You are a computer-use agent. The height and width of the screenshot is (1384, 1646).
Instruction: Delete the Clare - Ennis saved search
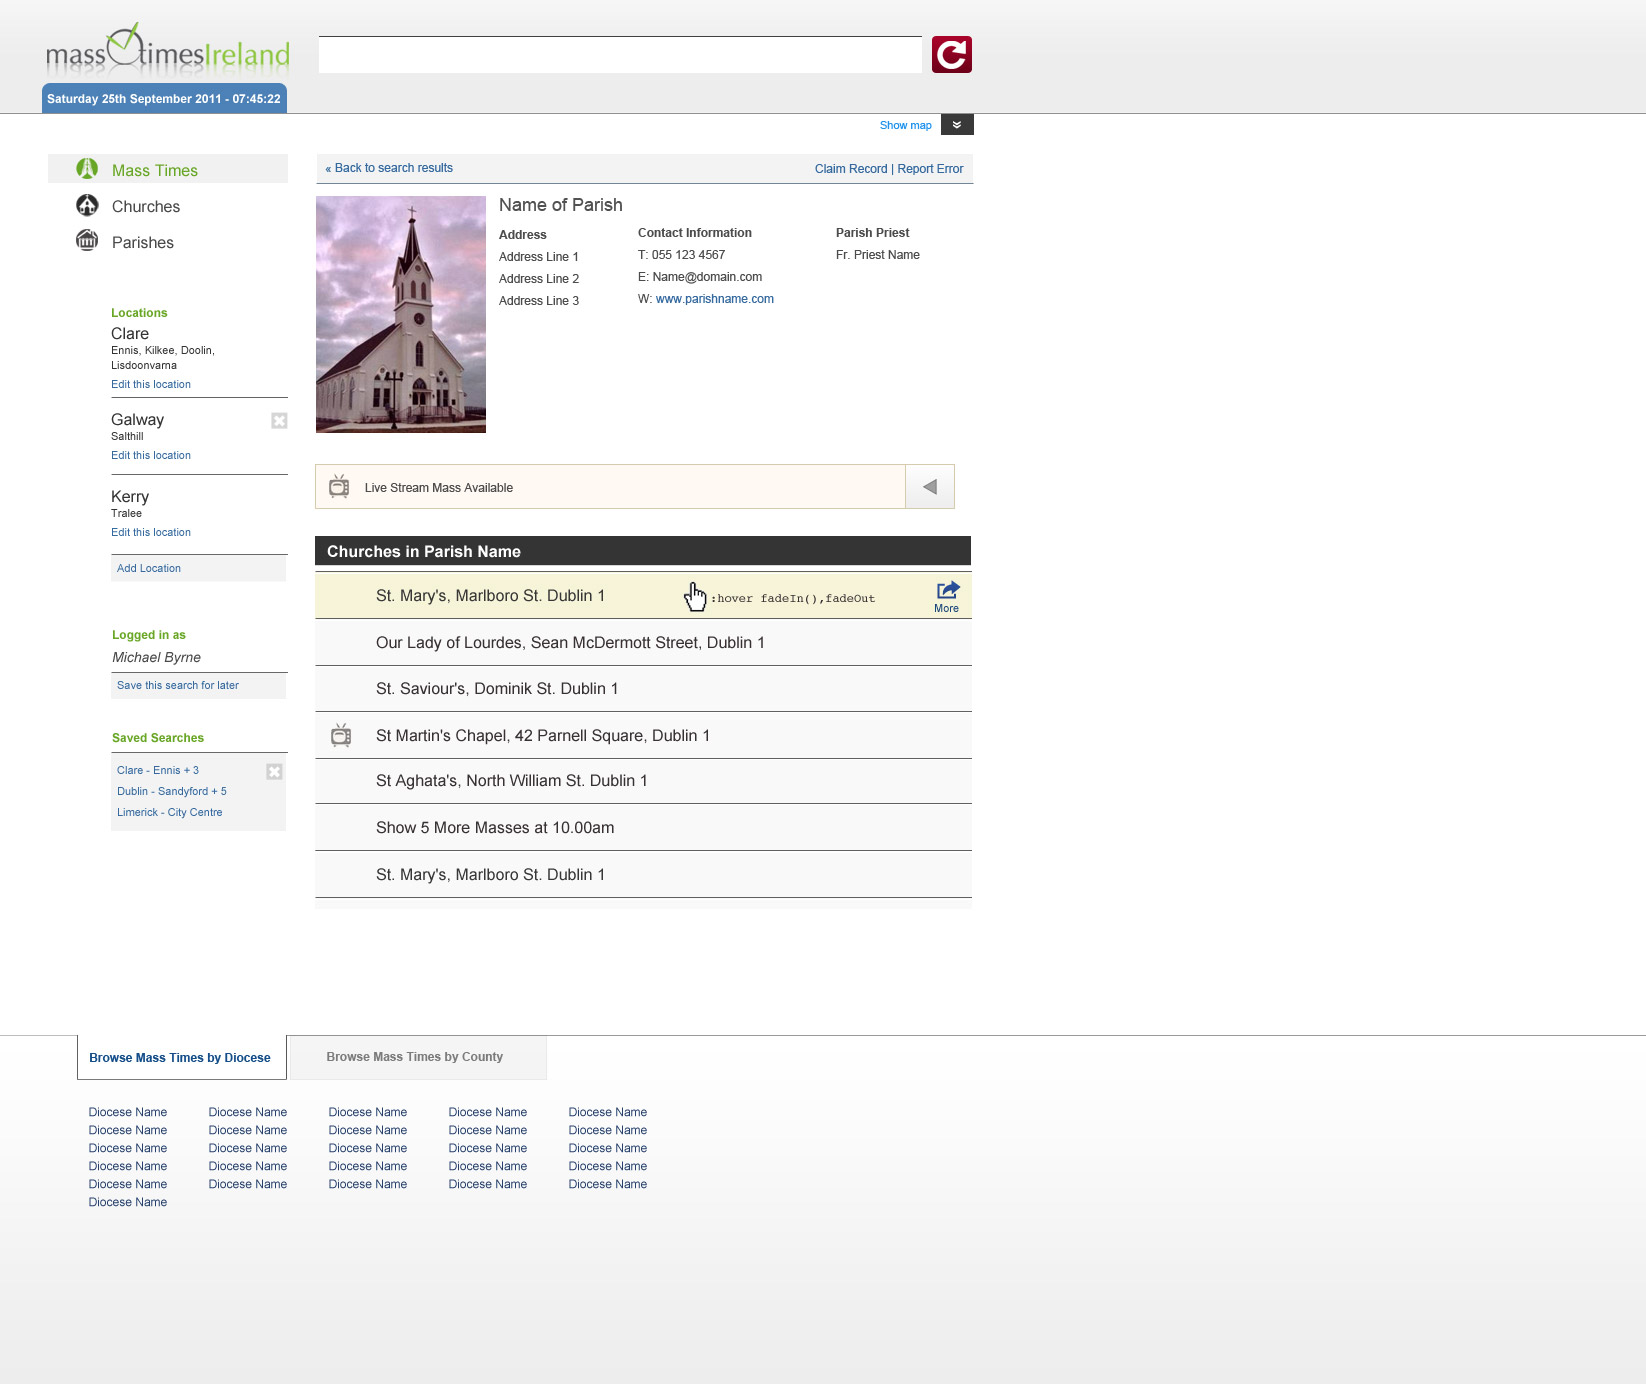tap(274, 771)
